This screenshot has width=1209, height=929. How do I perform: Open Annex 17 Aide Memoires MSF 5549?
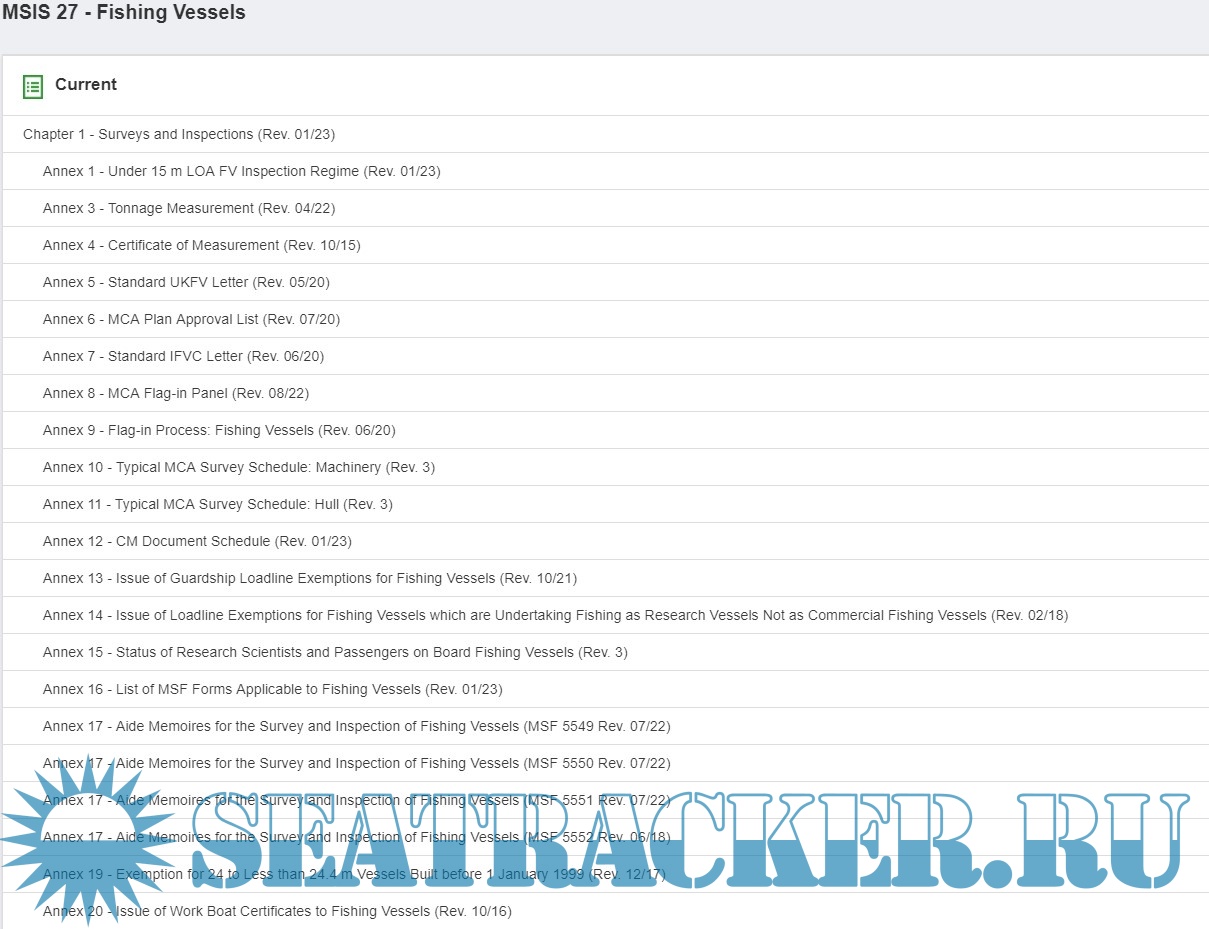click(x=356, y=726)
